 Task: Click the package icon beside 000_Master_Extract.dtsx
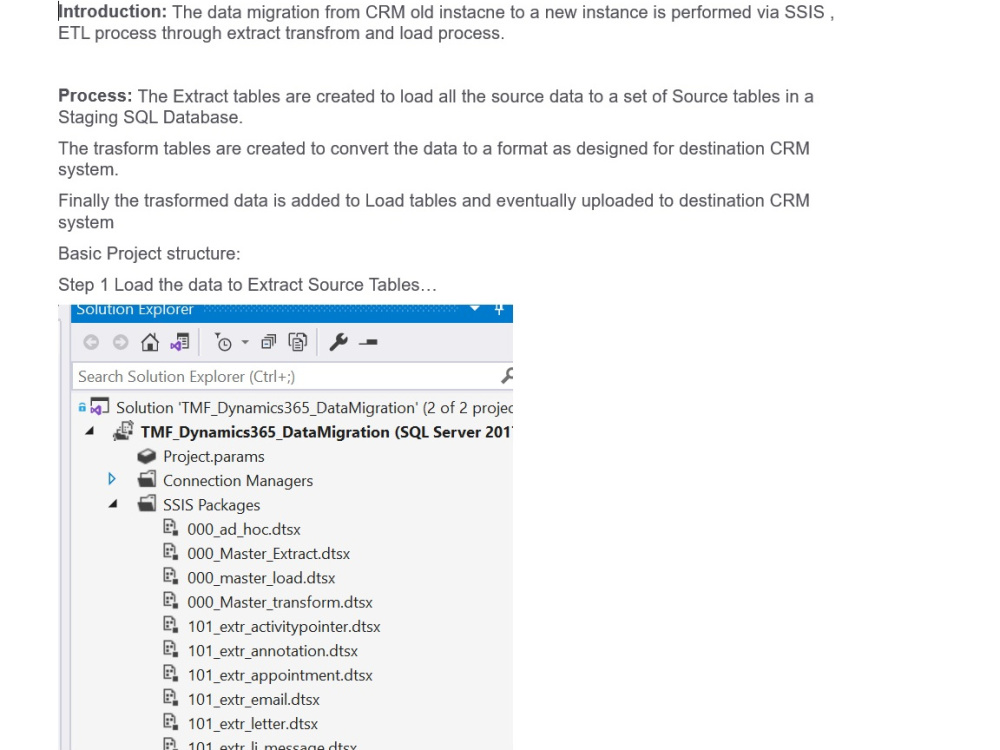(x=171, y=552)
